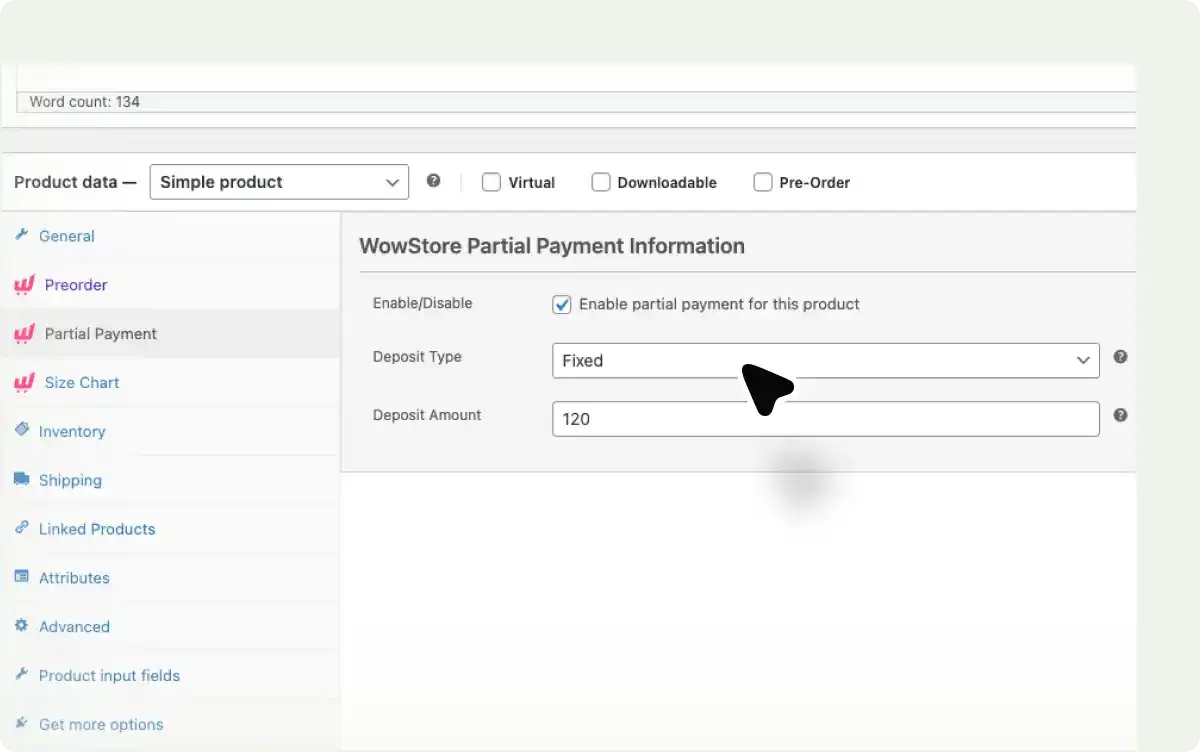Click the Size Chart WowStore icon
Image resolution: width=1200 pixels, height=752 pixels.
tap(23, 382)
